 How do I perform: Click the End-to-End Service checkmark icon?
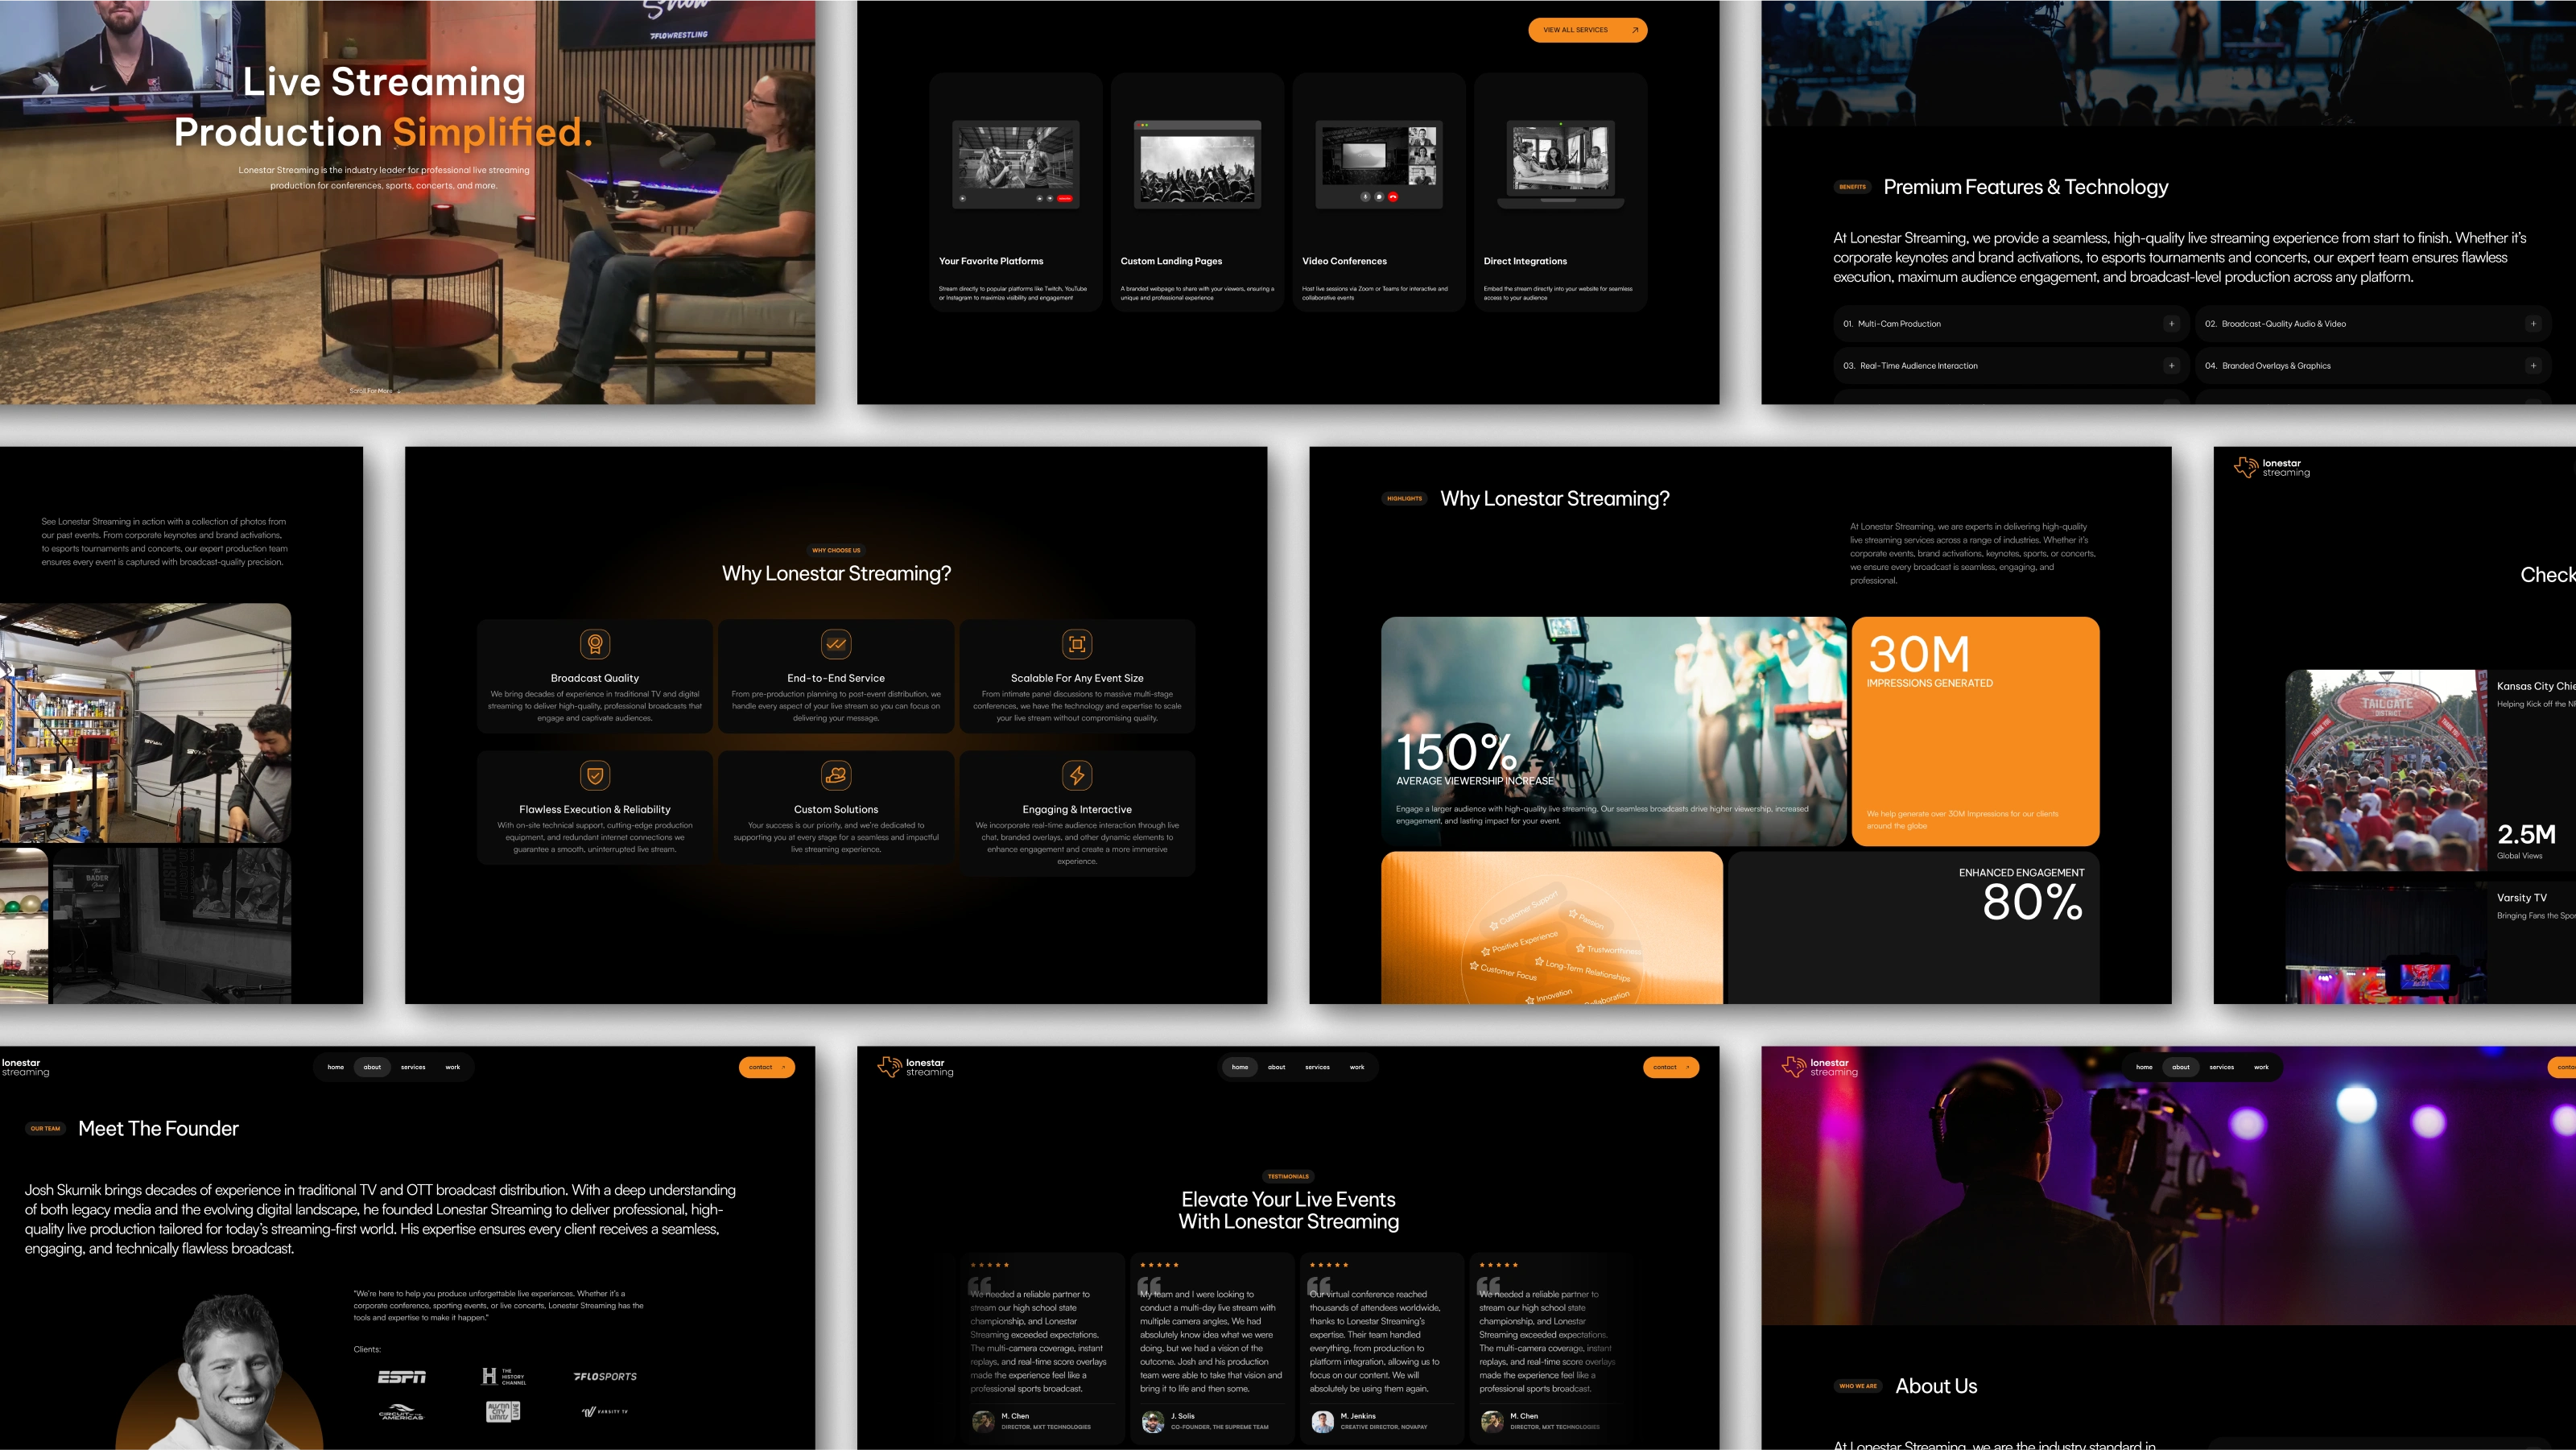[836, 644]
